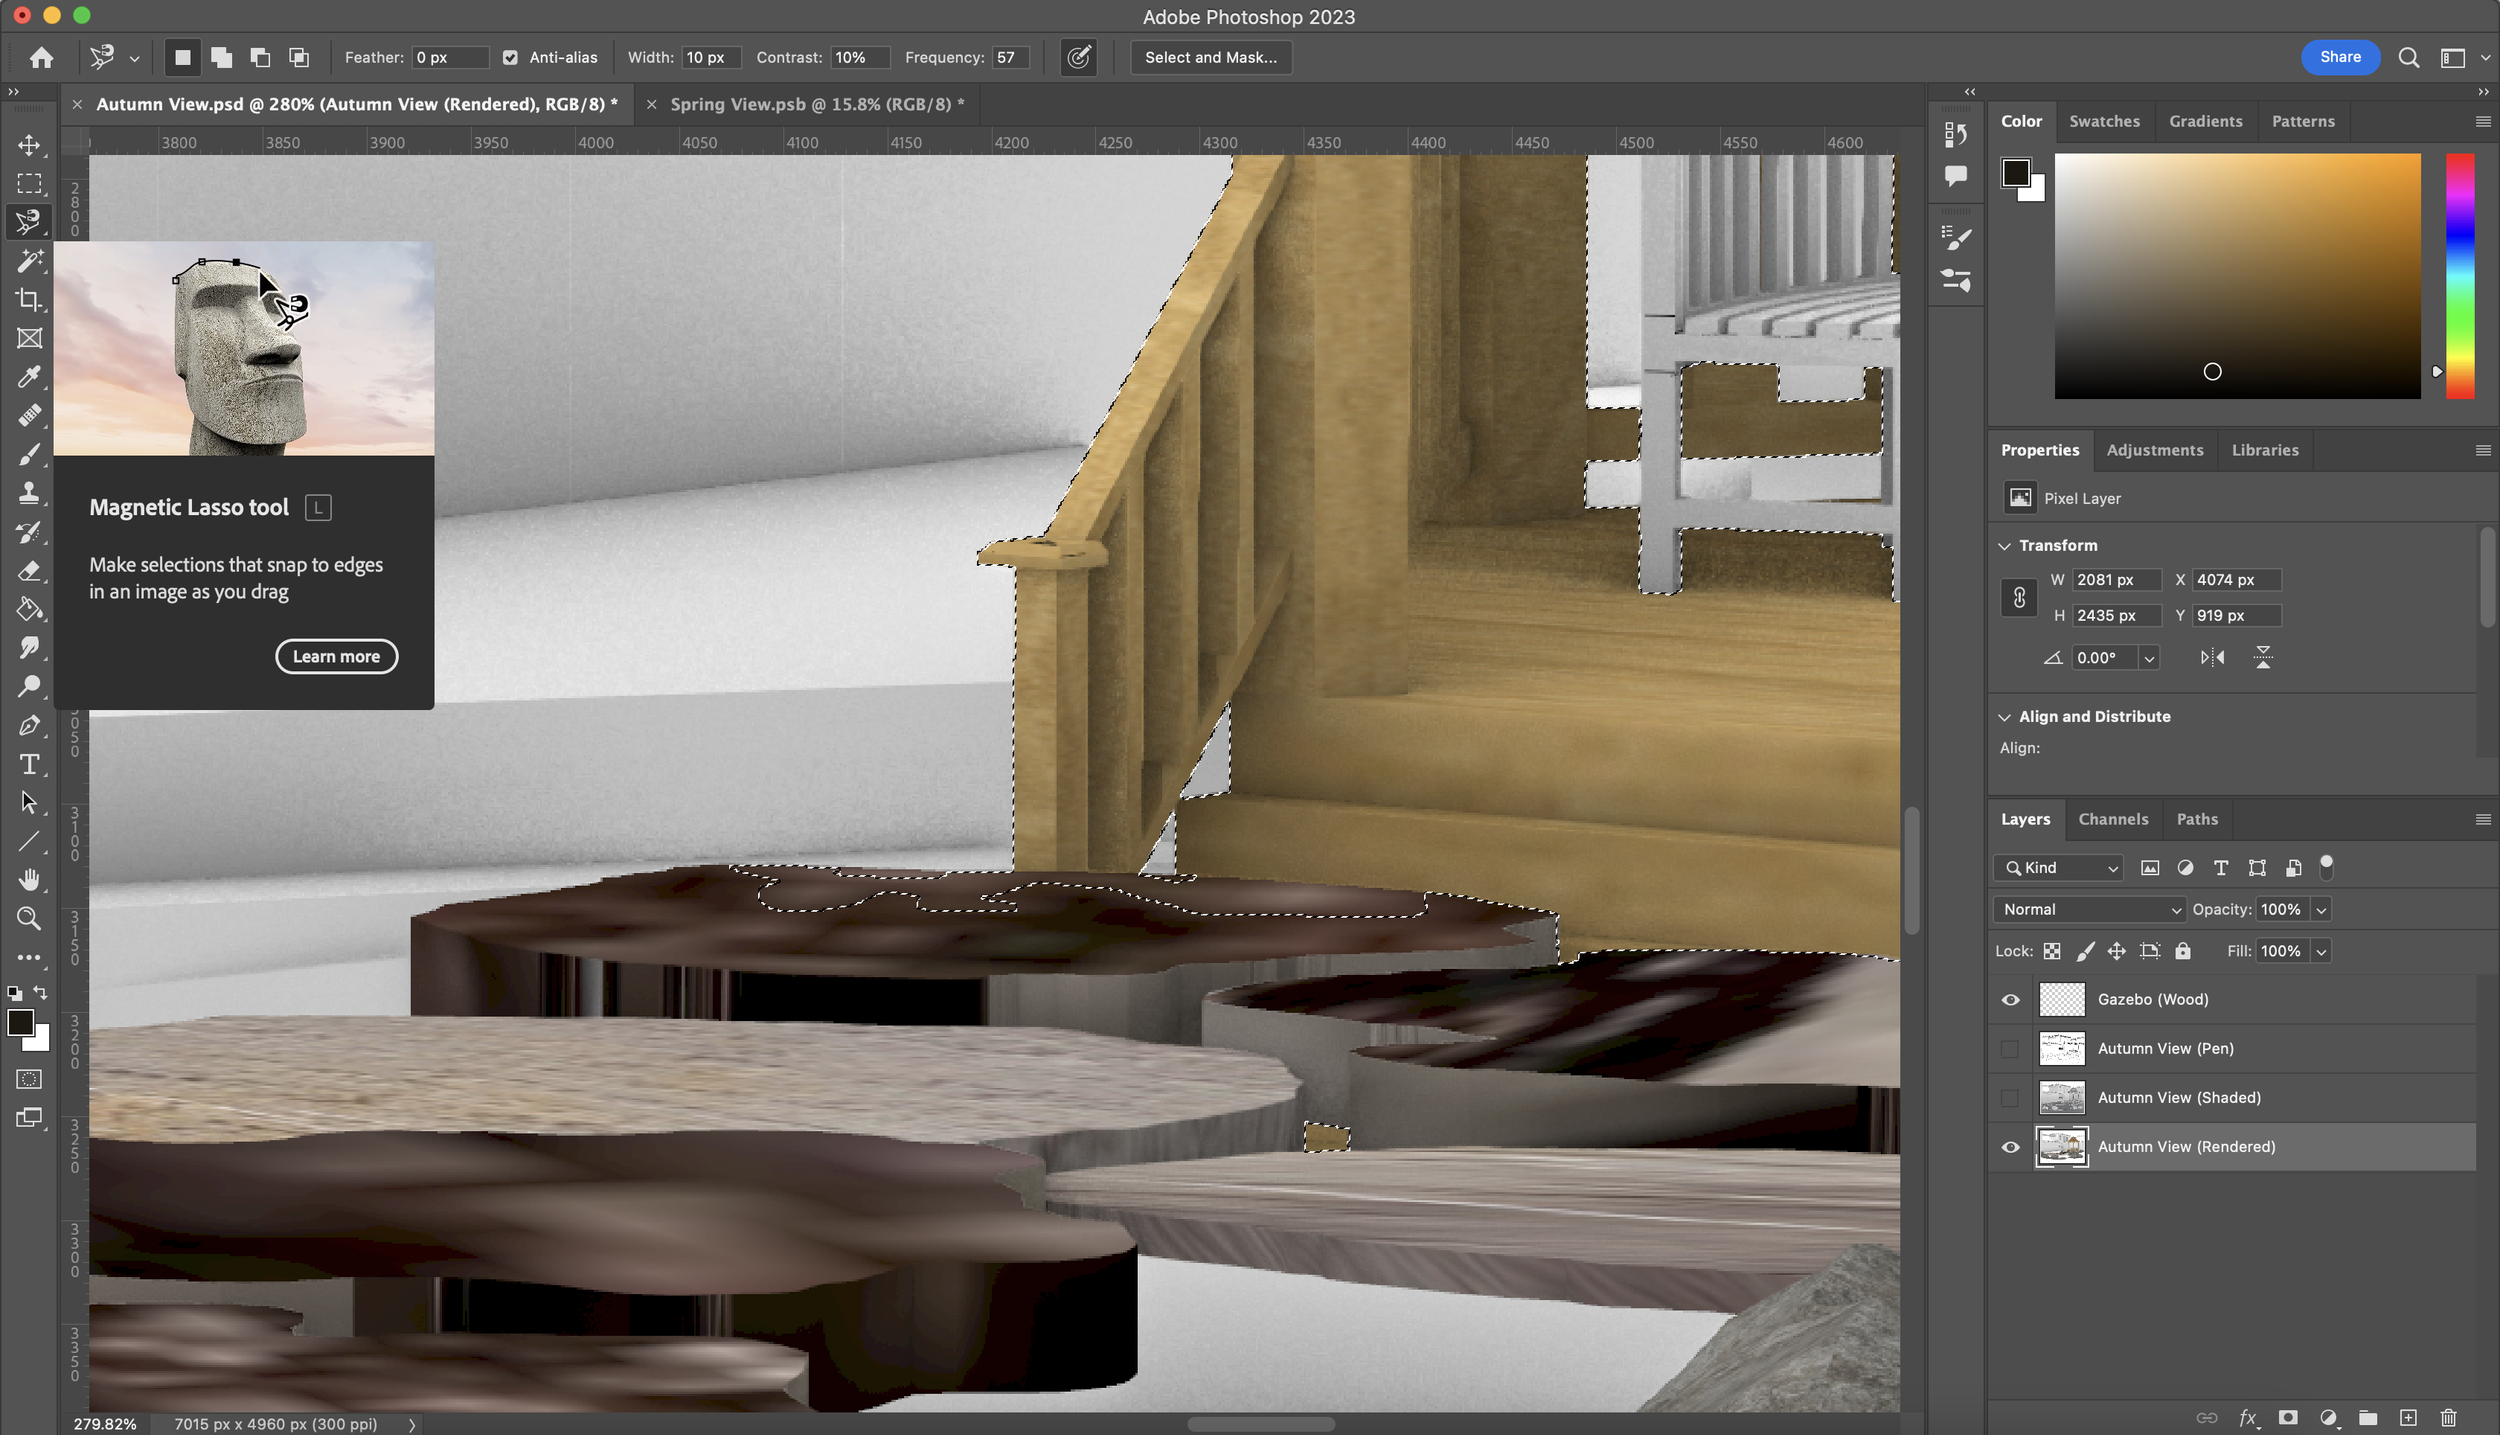This screenshot has height=1435, width=2500.
Task: Click the Home icon in options bar
Action: click(x=41, y=58)
